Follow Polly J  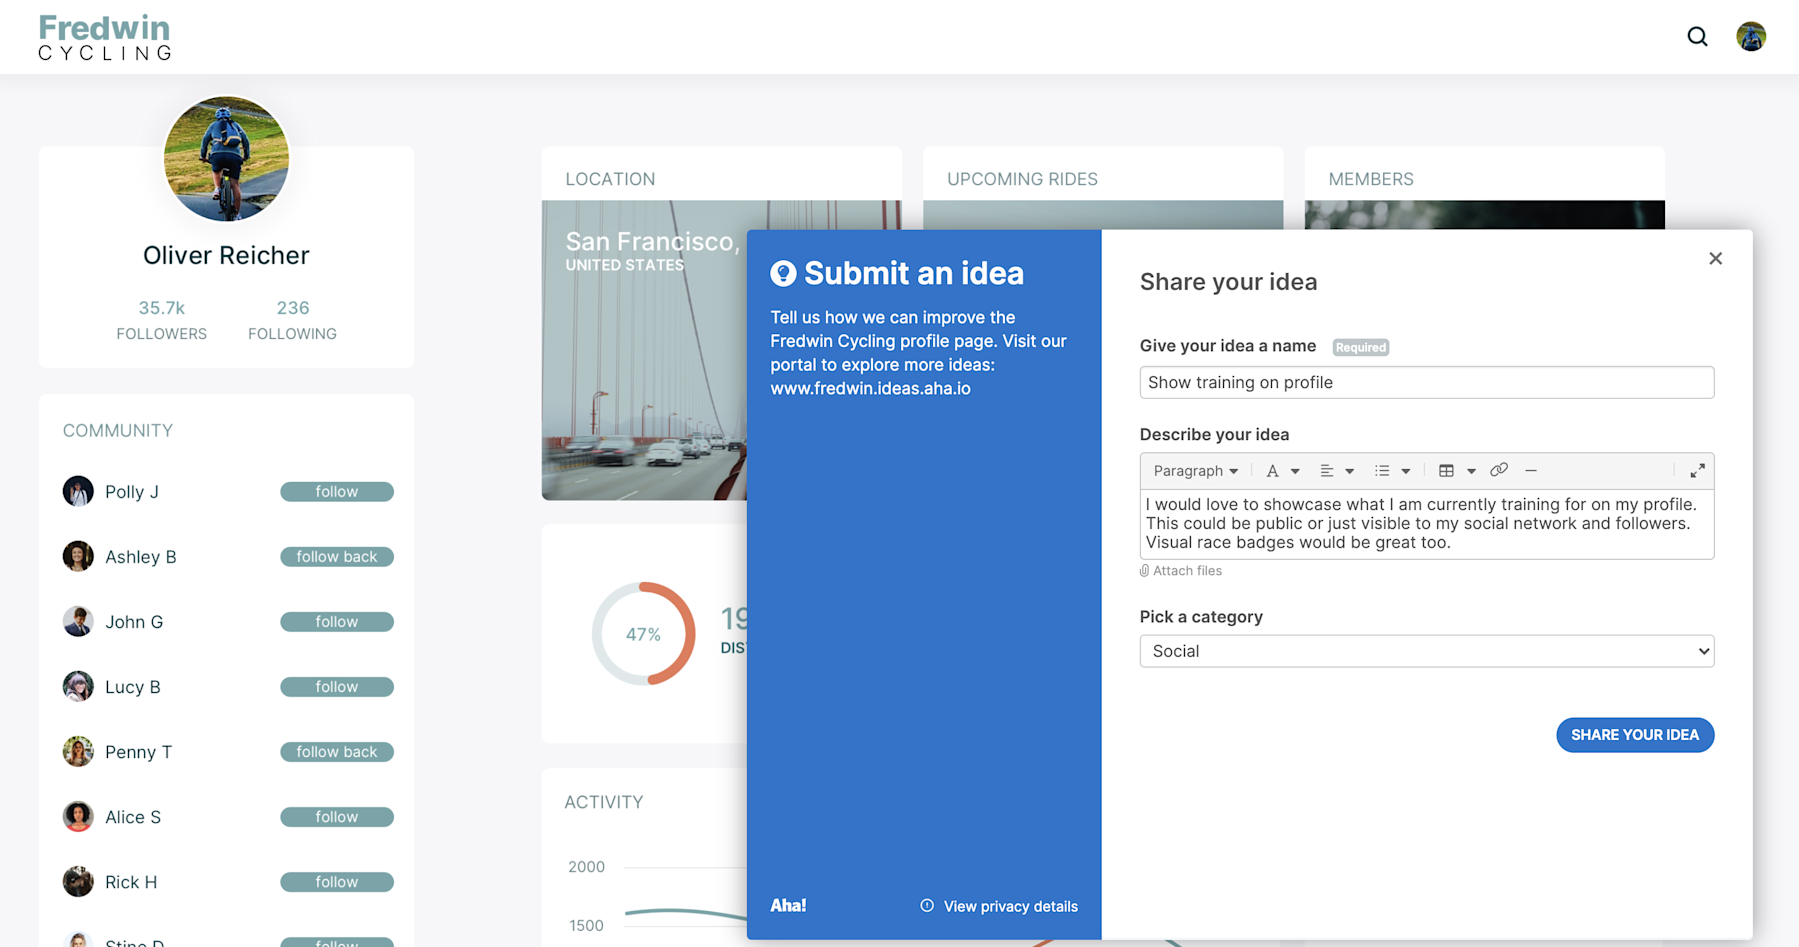(336, 491)
